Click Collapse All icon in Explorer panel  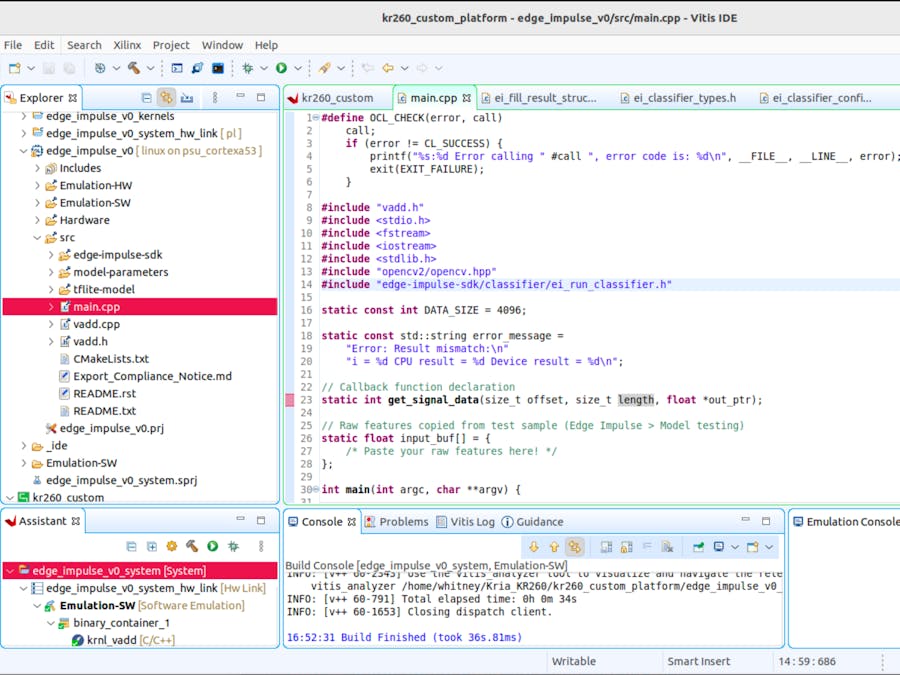(x=146, y=98)
